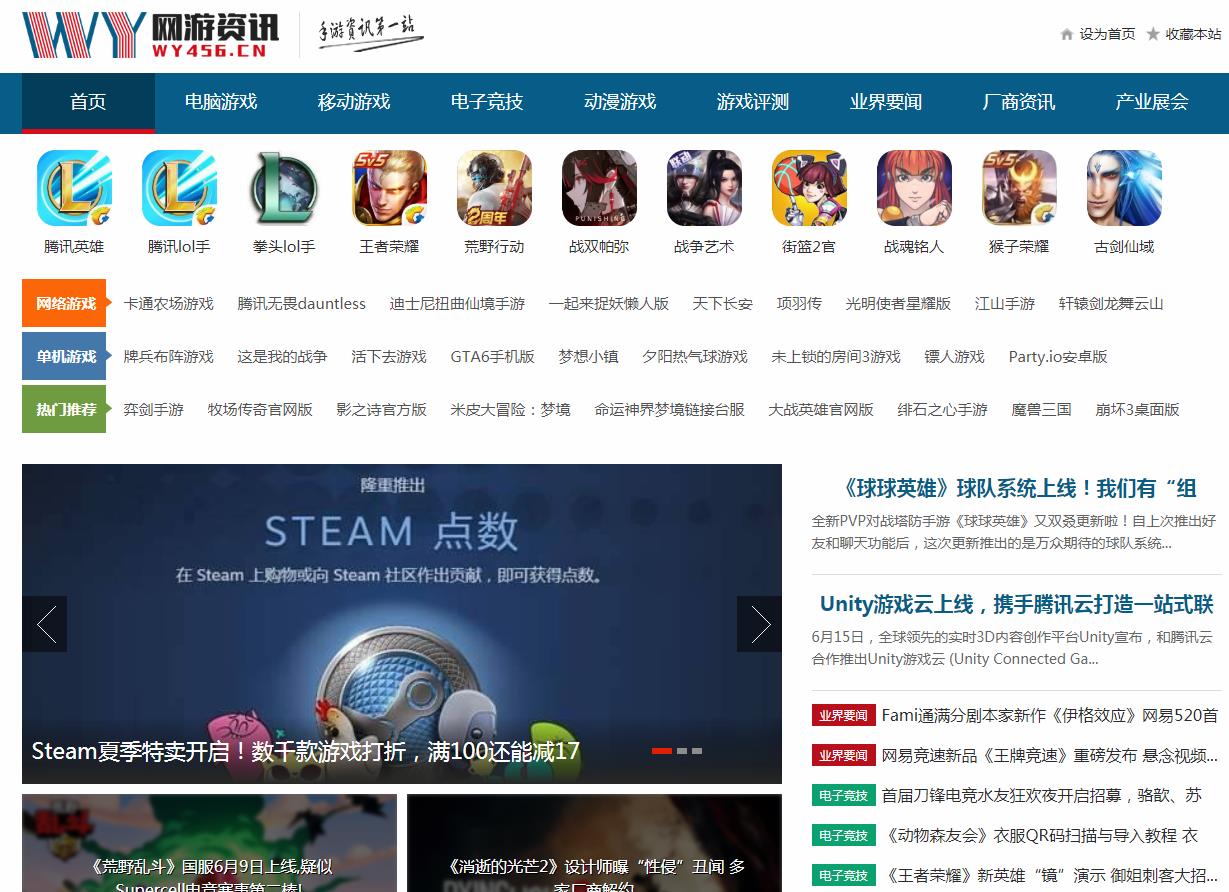The width and height of the screenshot is (1229, 892).
Task: Open the 魔兽三国 link
Action: tap(1042, 410)
